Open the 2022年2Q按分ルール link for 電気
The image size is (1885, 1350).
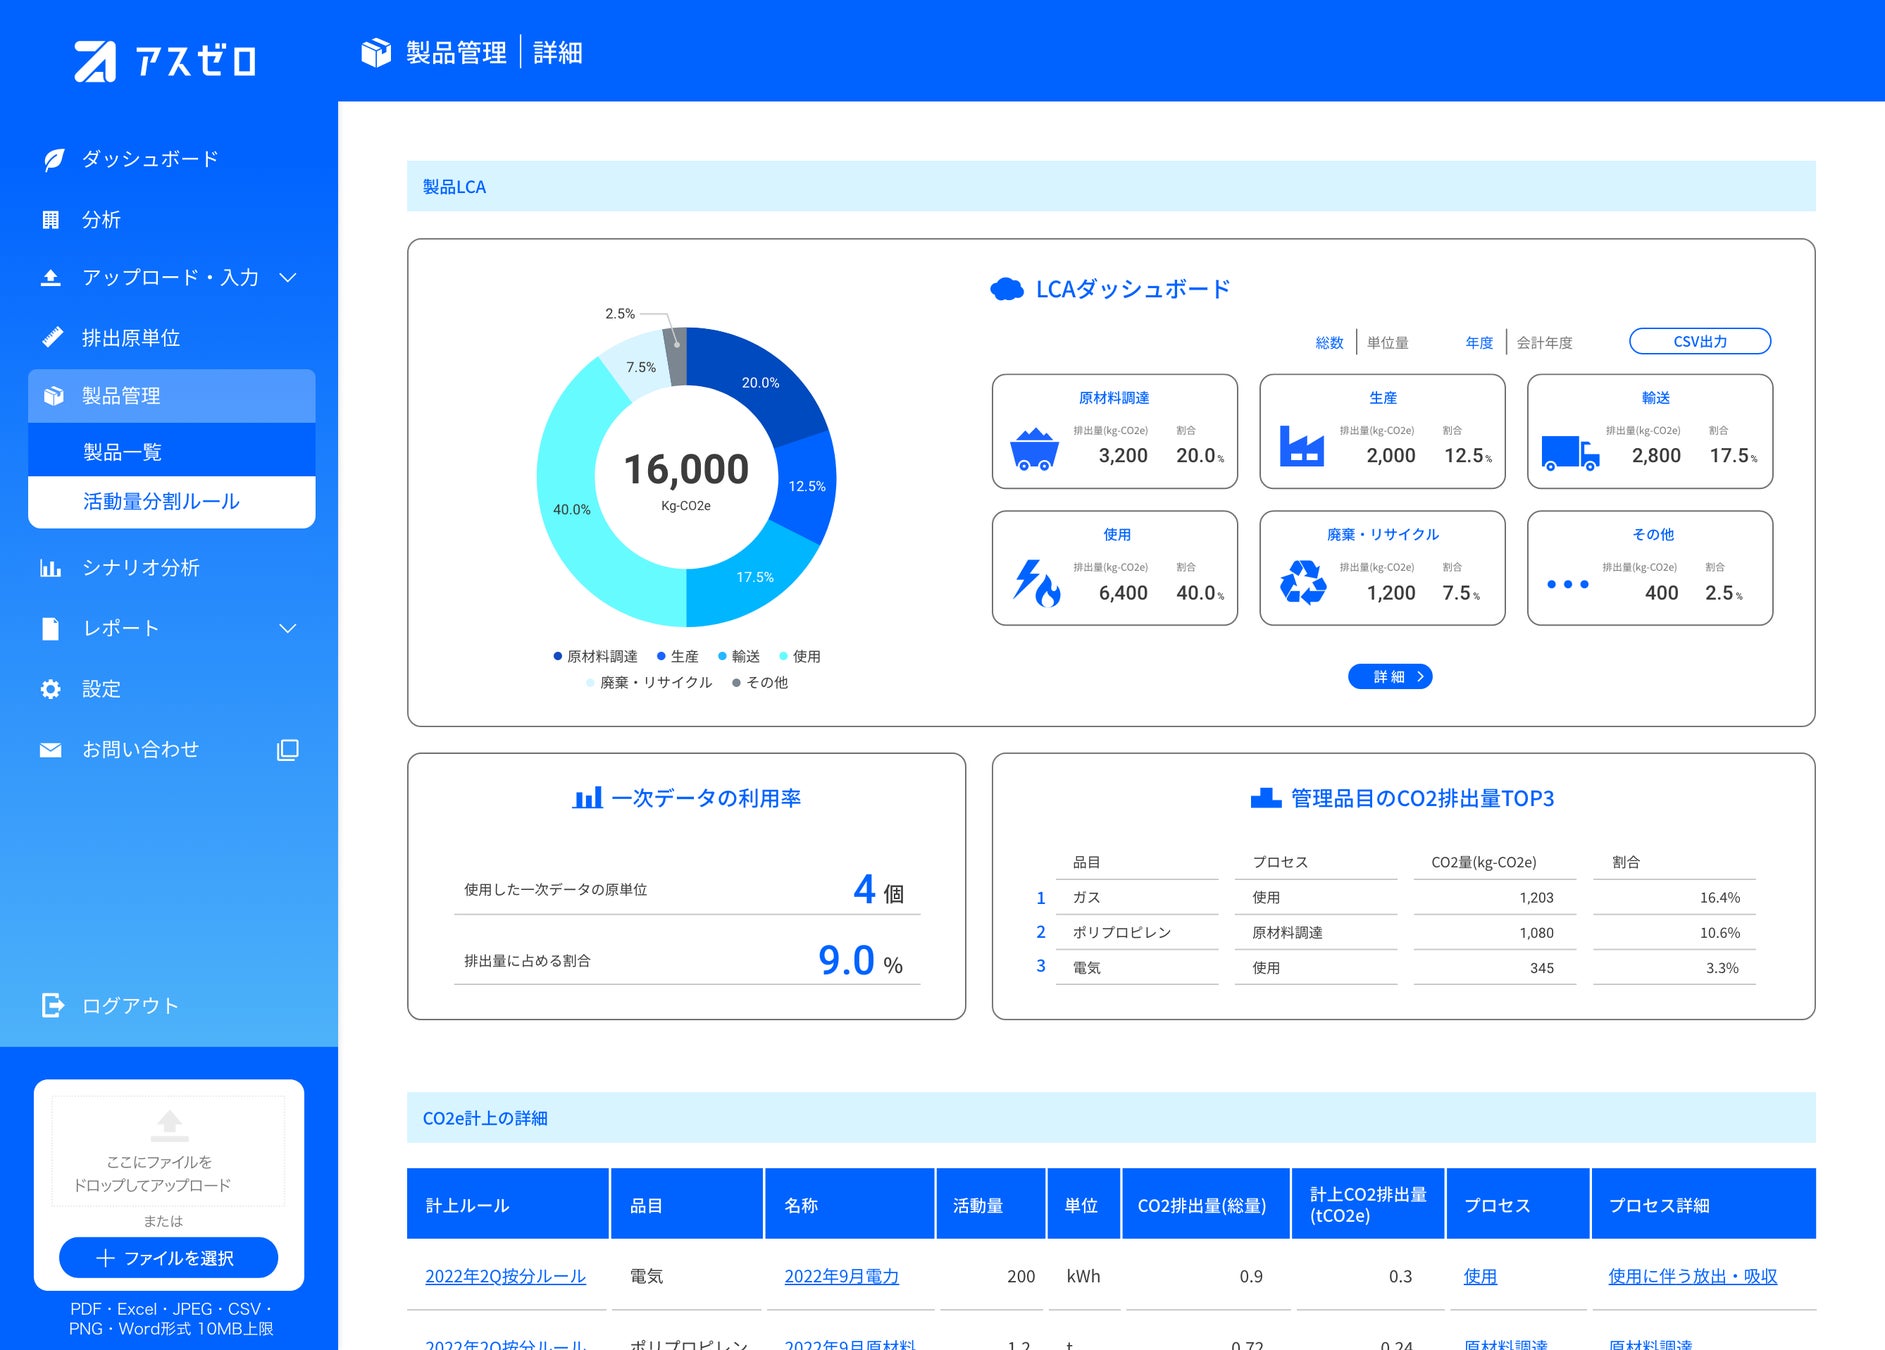[505, 1277]
